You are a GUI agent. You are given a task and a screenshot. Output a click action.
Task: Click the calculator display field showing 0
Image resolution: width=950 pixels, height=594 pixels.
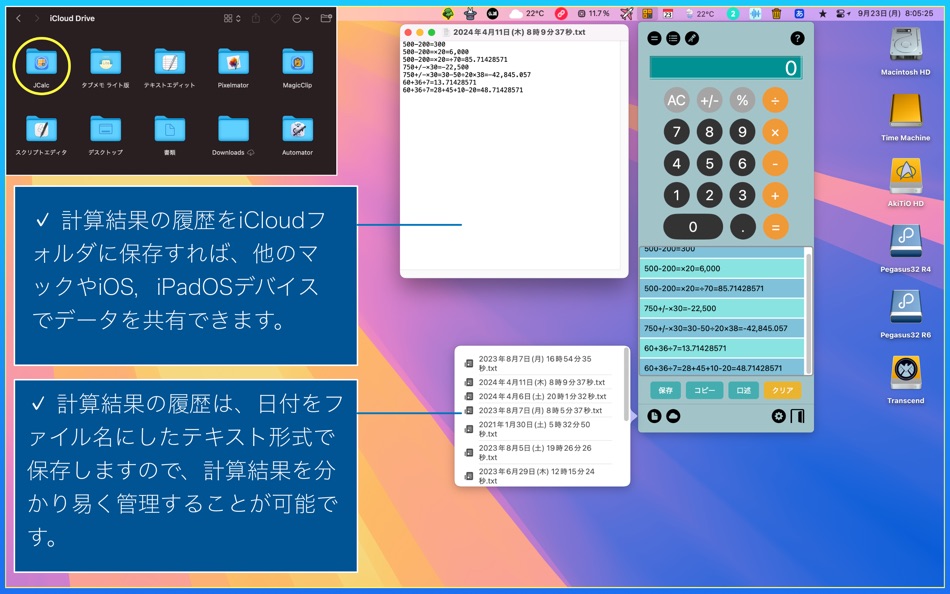coord(726,67)
